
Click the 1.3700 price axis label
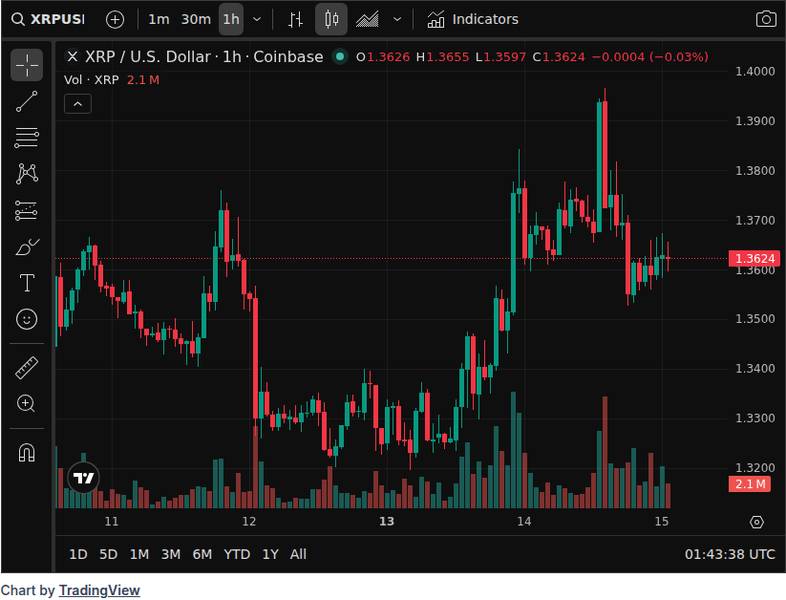(755, 220)
